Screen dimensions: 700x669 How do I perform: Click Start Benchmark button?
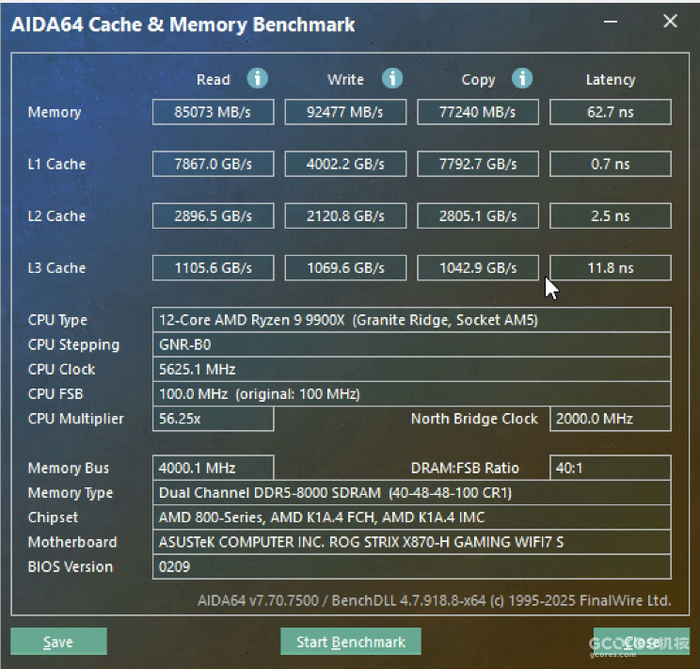pos(350,642)
